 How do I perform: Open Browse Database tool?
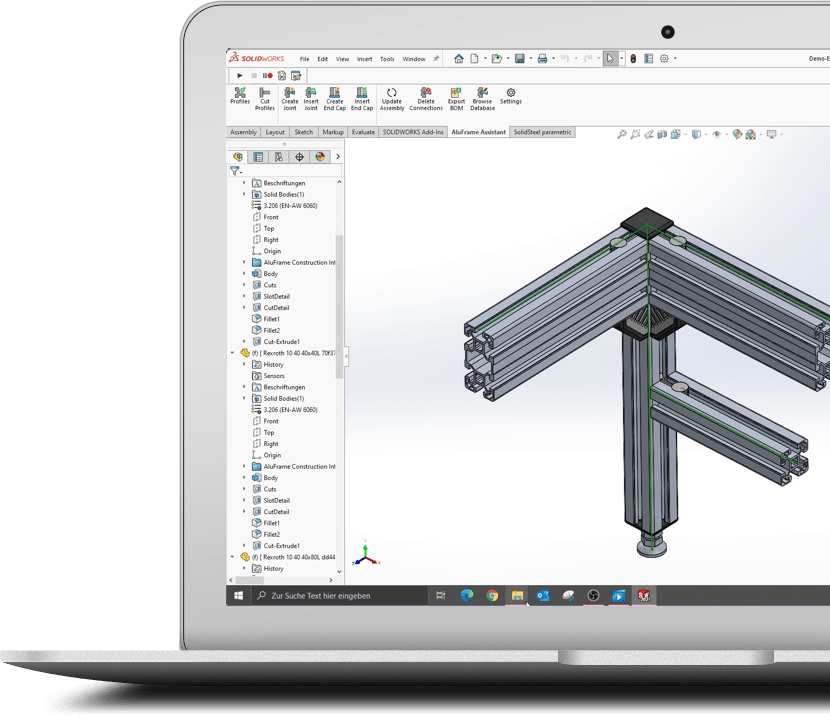[x=482, y=98]
